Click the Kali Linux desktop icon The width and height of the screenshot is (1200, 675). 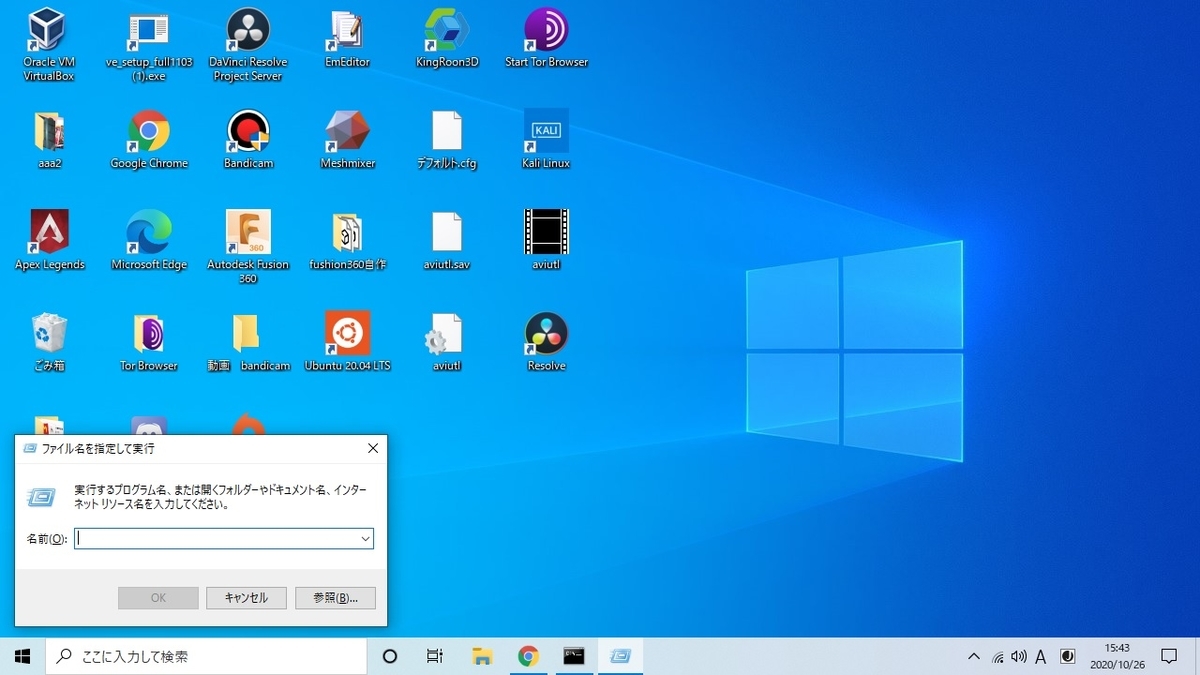tap(546, 140)
